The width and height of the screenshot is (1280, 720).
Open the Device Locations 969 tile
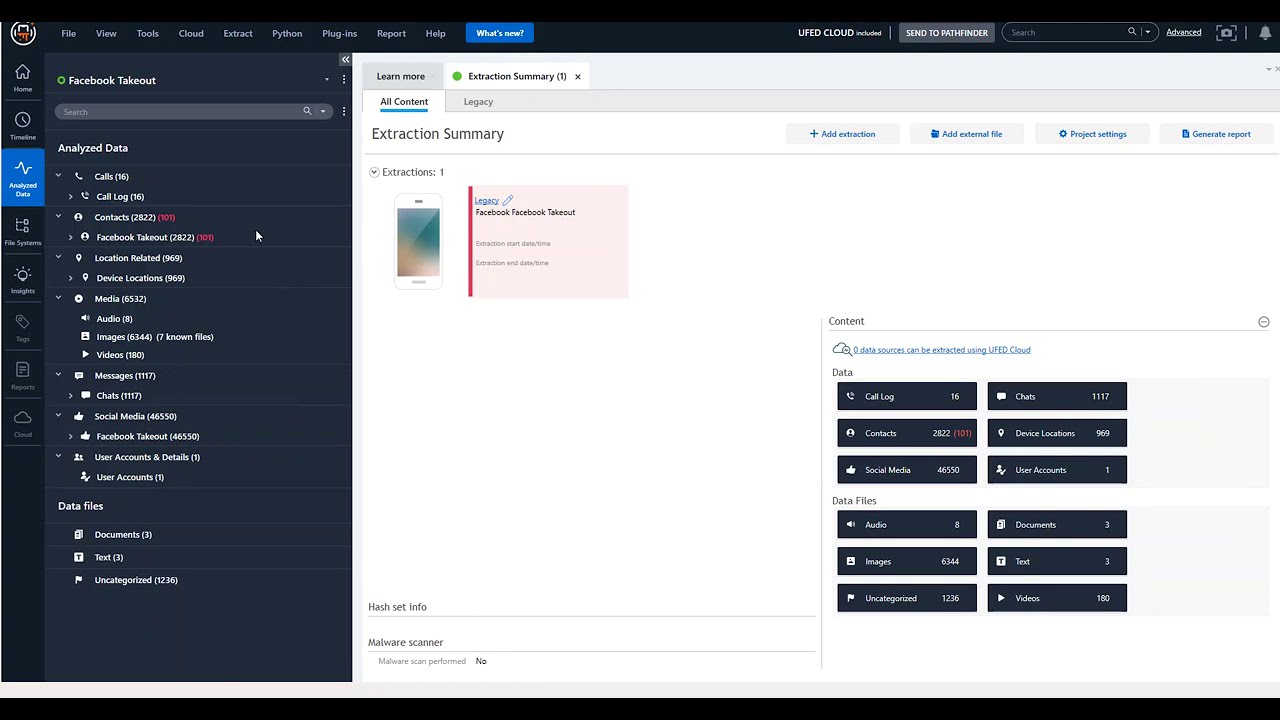1057,433
